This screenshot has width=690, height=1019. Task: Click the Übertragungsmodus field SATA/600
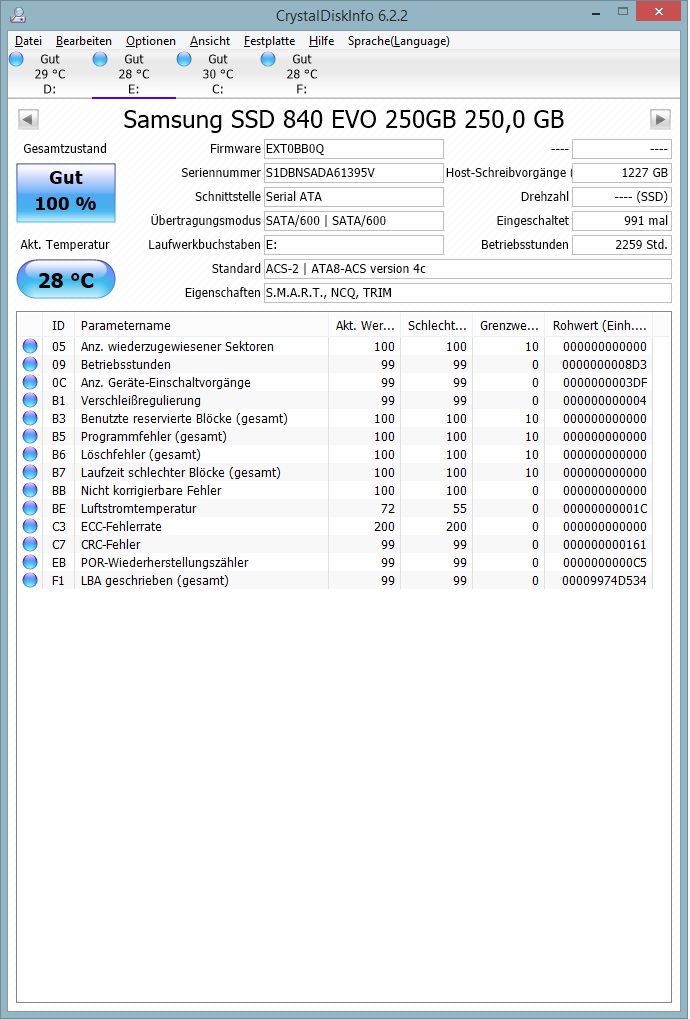tap(353, 221)
